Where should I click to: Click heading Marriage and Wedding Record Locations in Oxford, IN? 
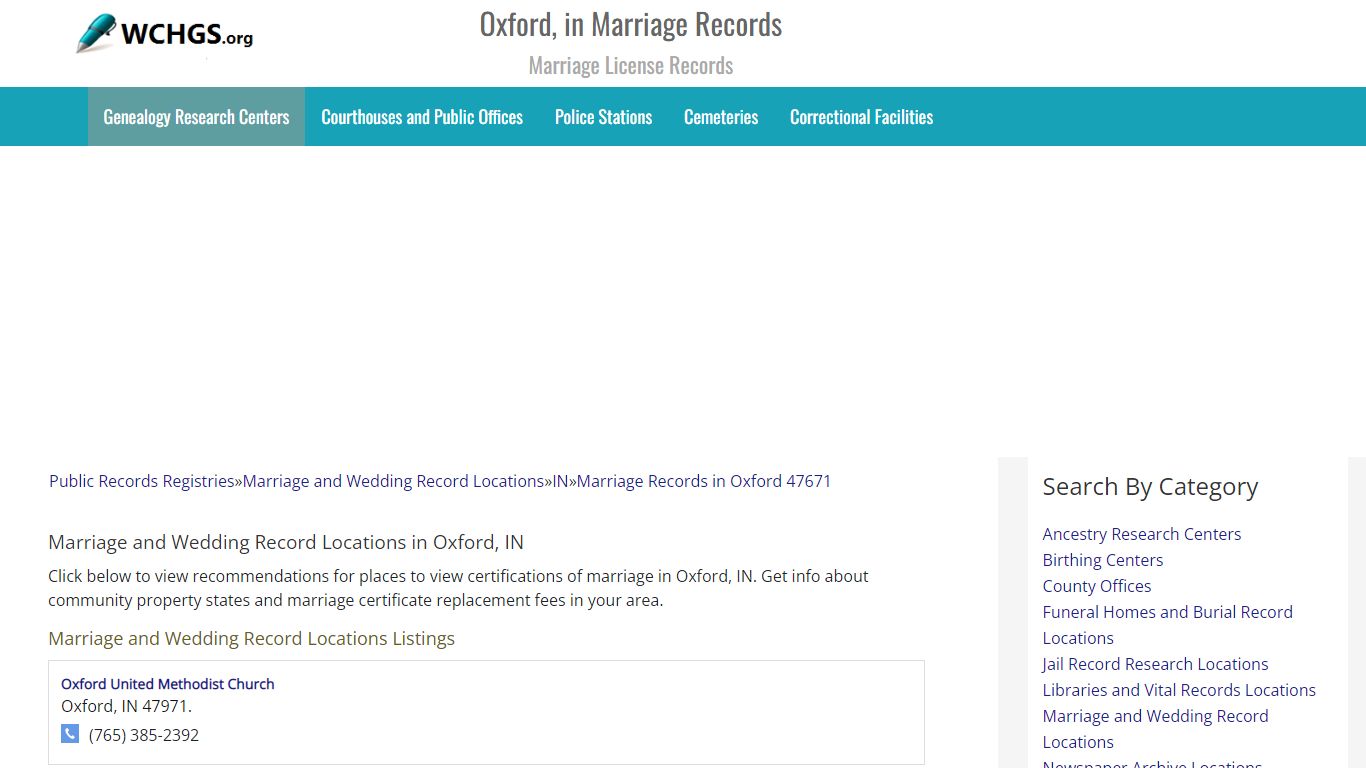286,542
